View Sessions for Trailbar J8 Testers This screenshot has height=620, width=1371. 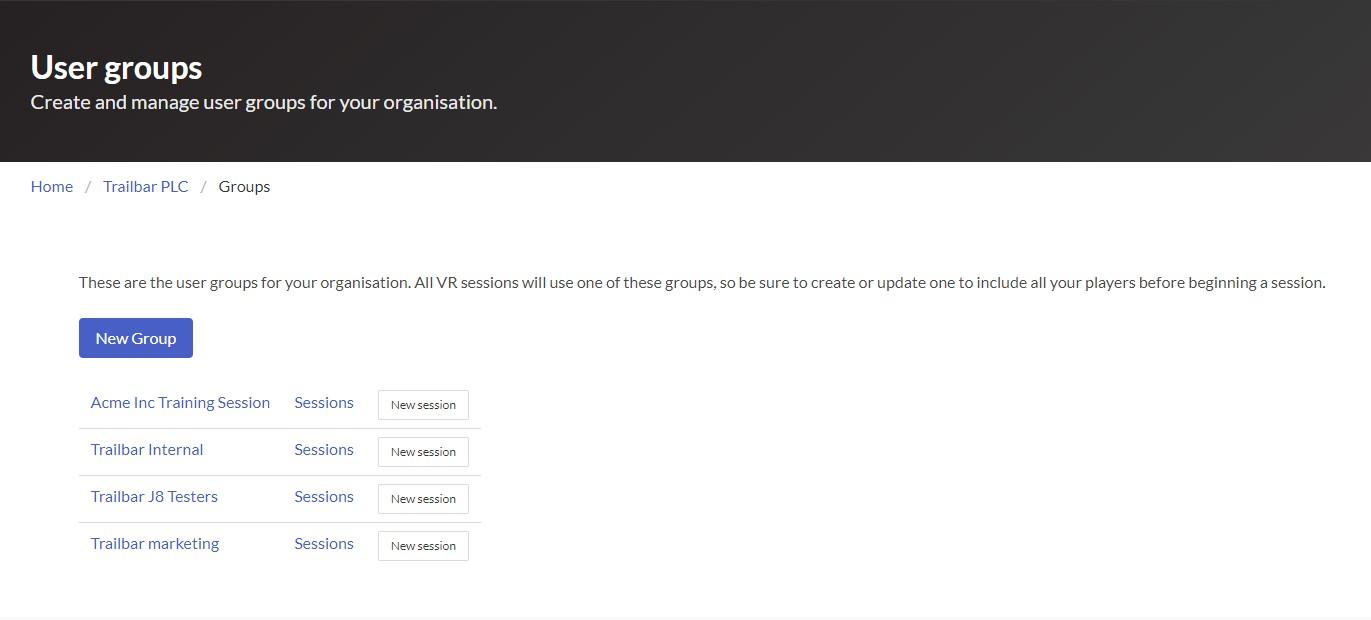click(324, 496)
